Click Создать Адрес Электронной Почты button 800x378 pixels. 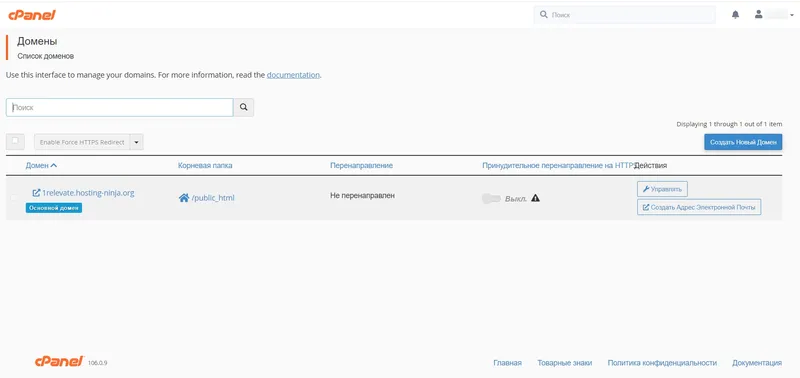click(699, 207)
